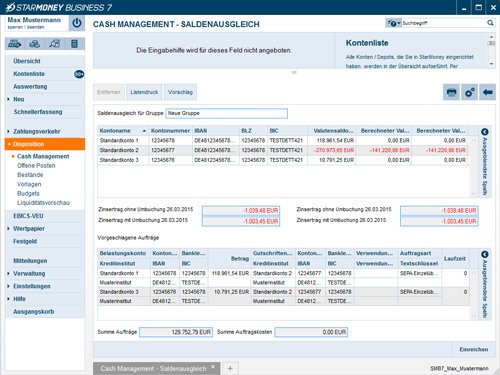The width and height of the screenshot is (500, 375).
Task: Select the Standardkonto 2 account row
Action: point(283,150)
